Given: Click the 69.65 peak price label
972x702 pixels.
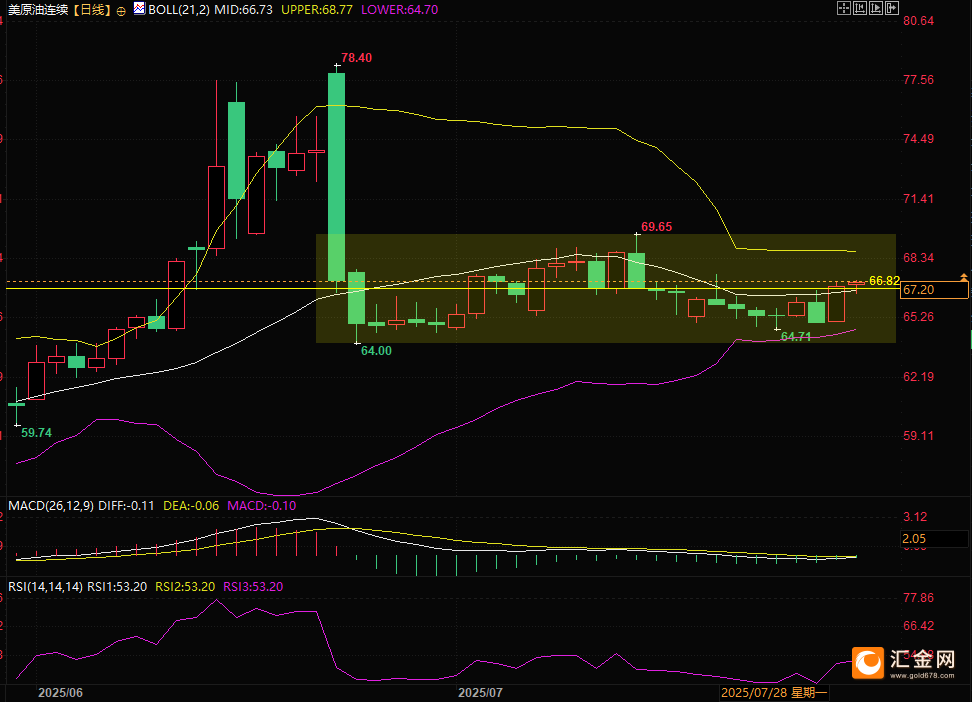Looking at the screenshot, I should click(656, 227).
